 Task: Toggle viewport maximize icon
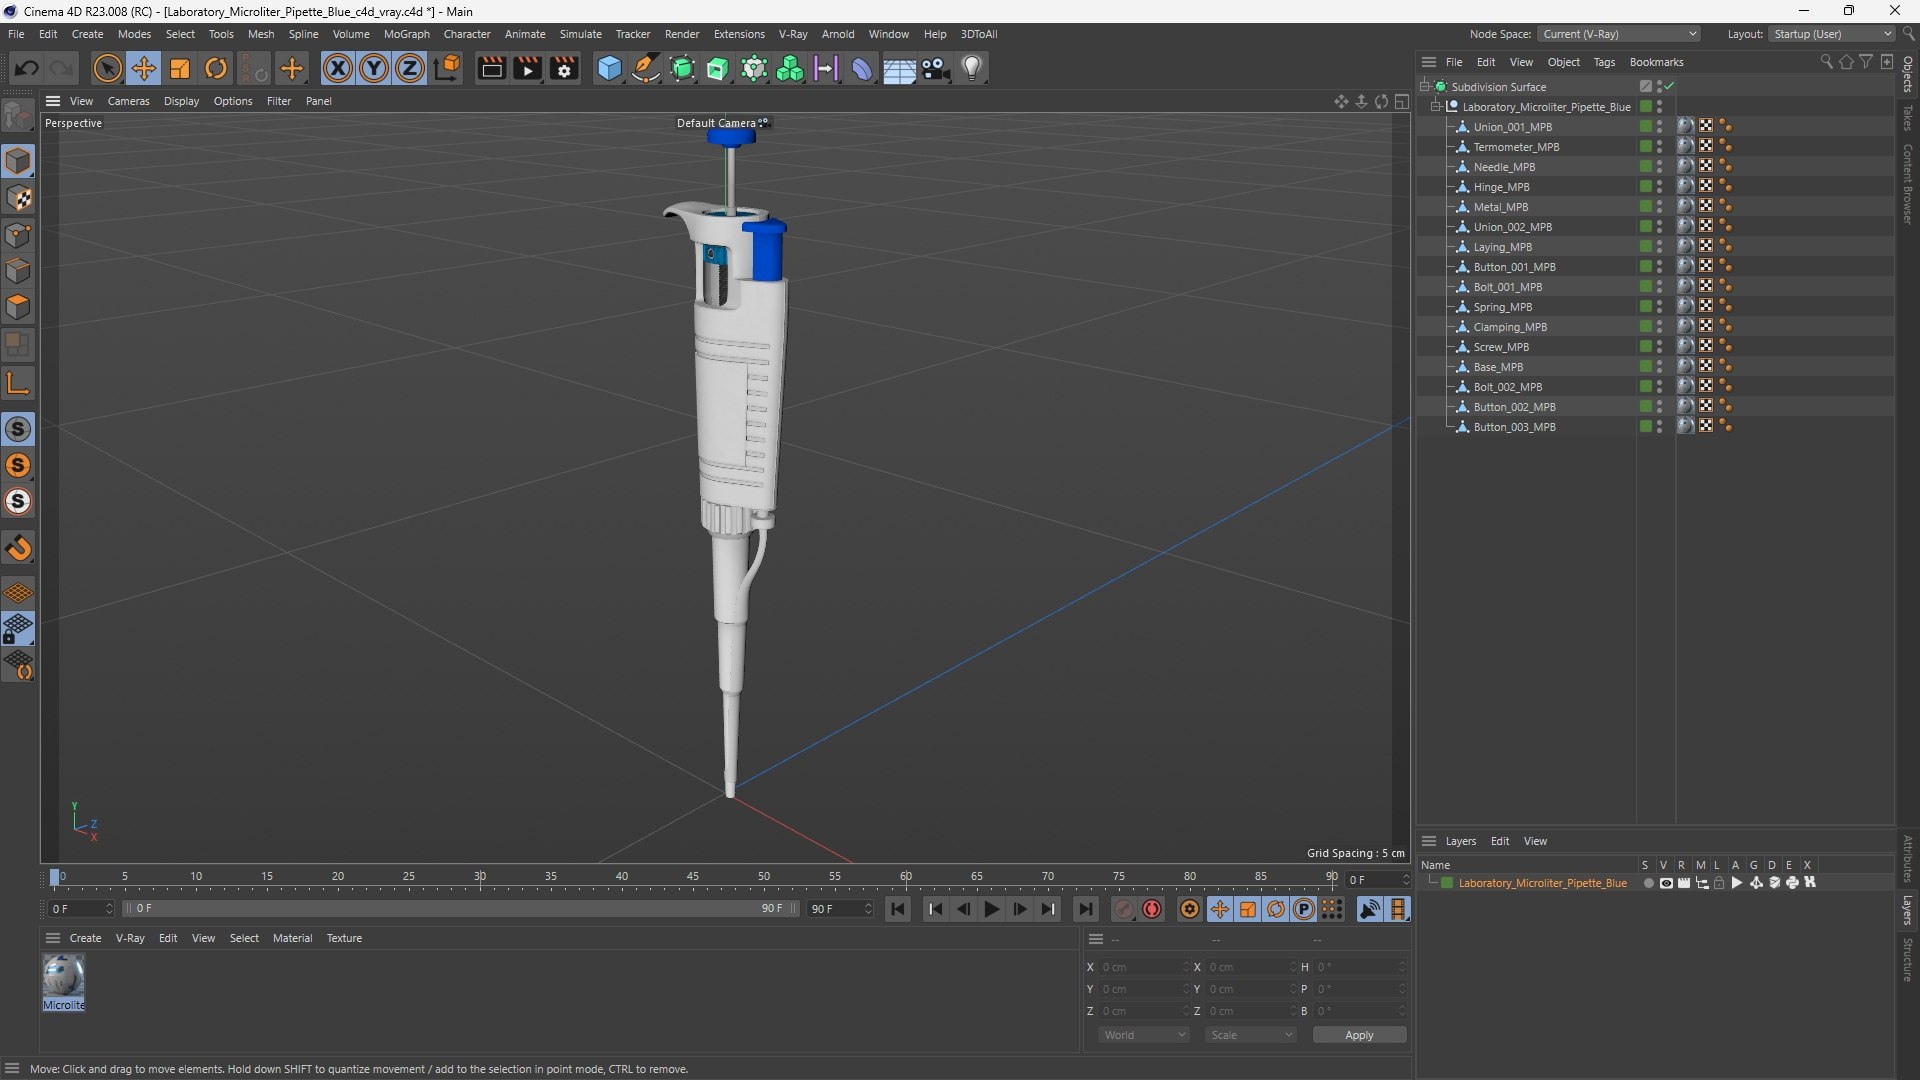click(1402, 101)
